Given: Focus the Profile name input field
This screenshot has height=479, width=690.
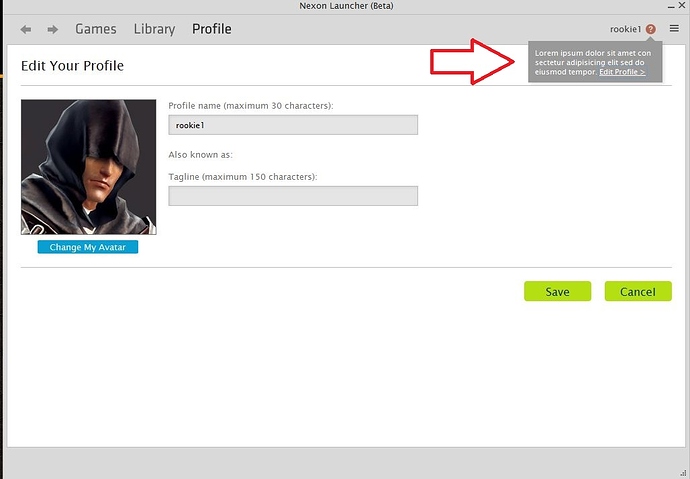Looking at the screenshot, I should [x=293, y=125].
